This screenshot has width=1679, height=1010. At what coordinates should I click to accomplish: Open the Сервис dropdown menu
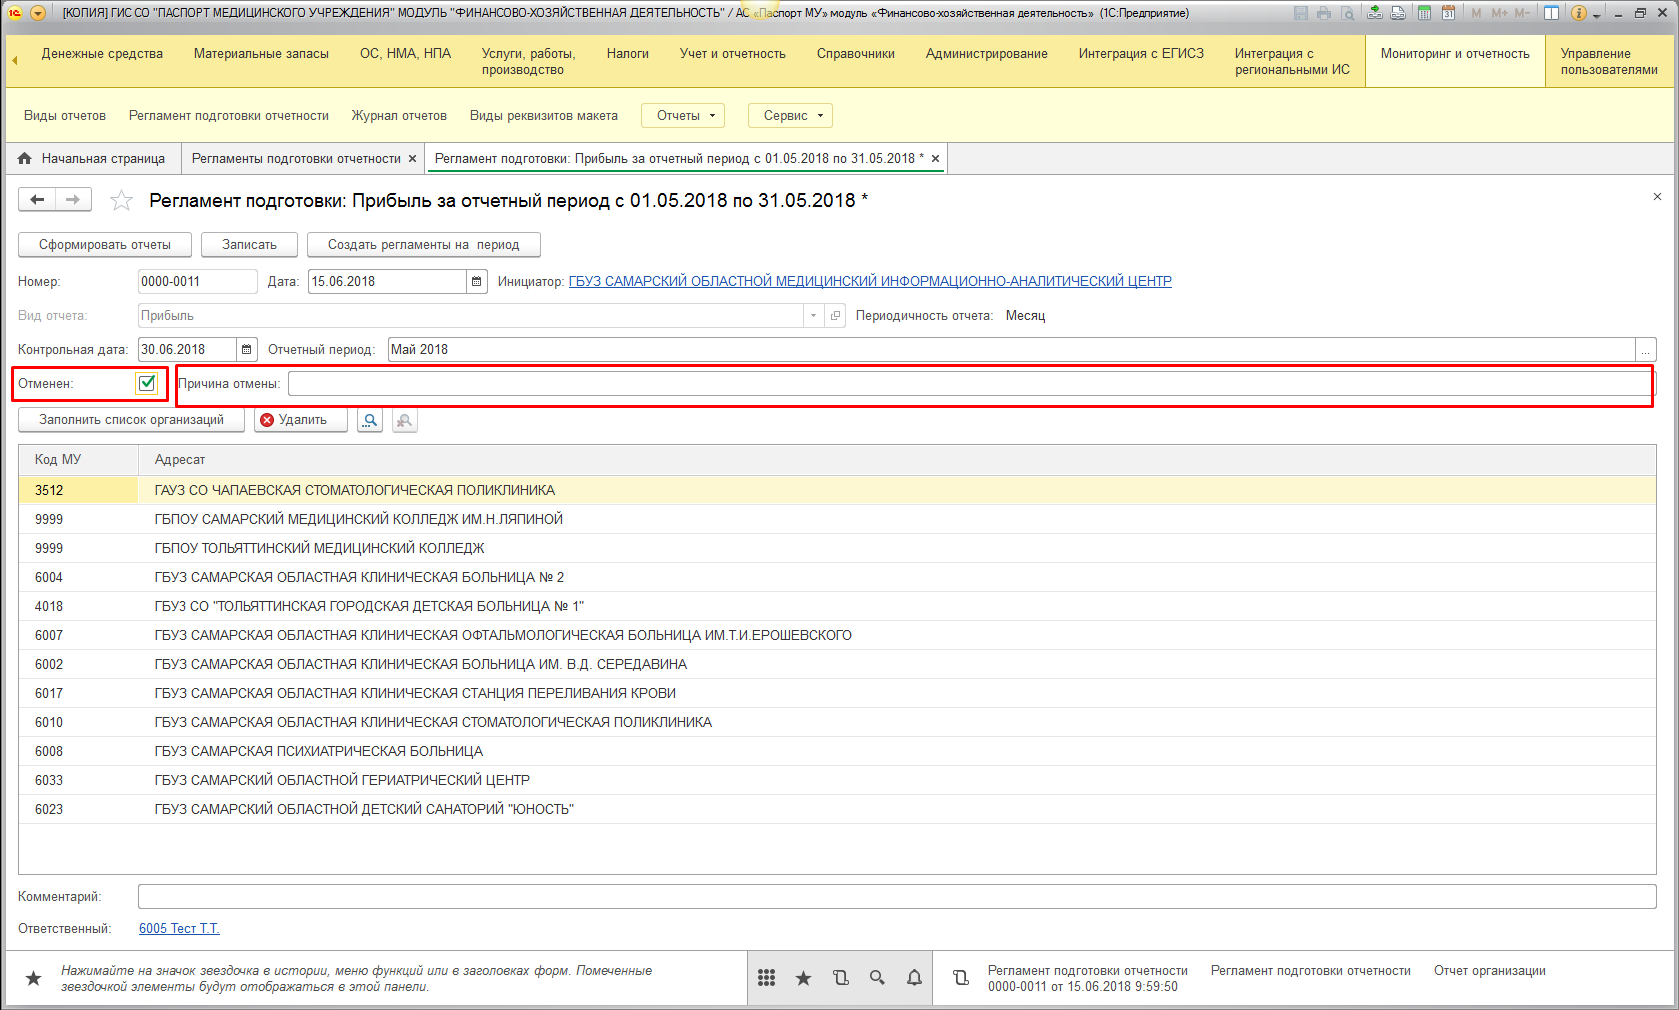click(x=792, y=116)
